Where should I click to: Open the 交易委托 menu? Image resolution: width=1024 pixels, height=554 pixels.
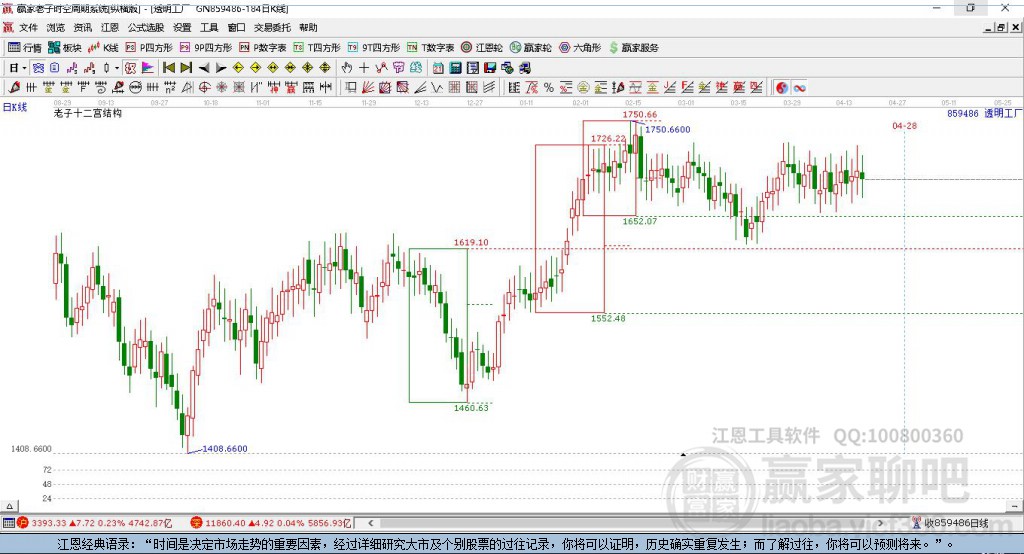pos(272,27)
